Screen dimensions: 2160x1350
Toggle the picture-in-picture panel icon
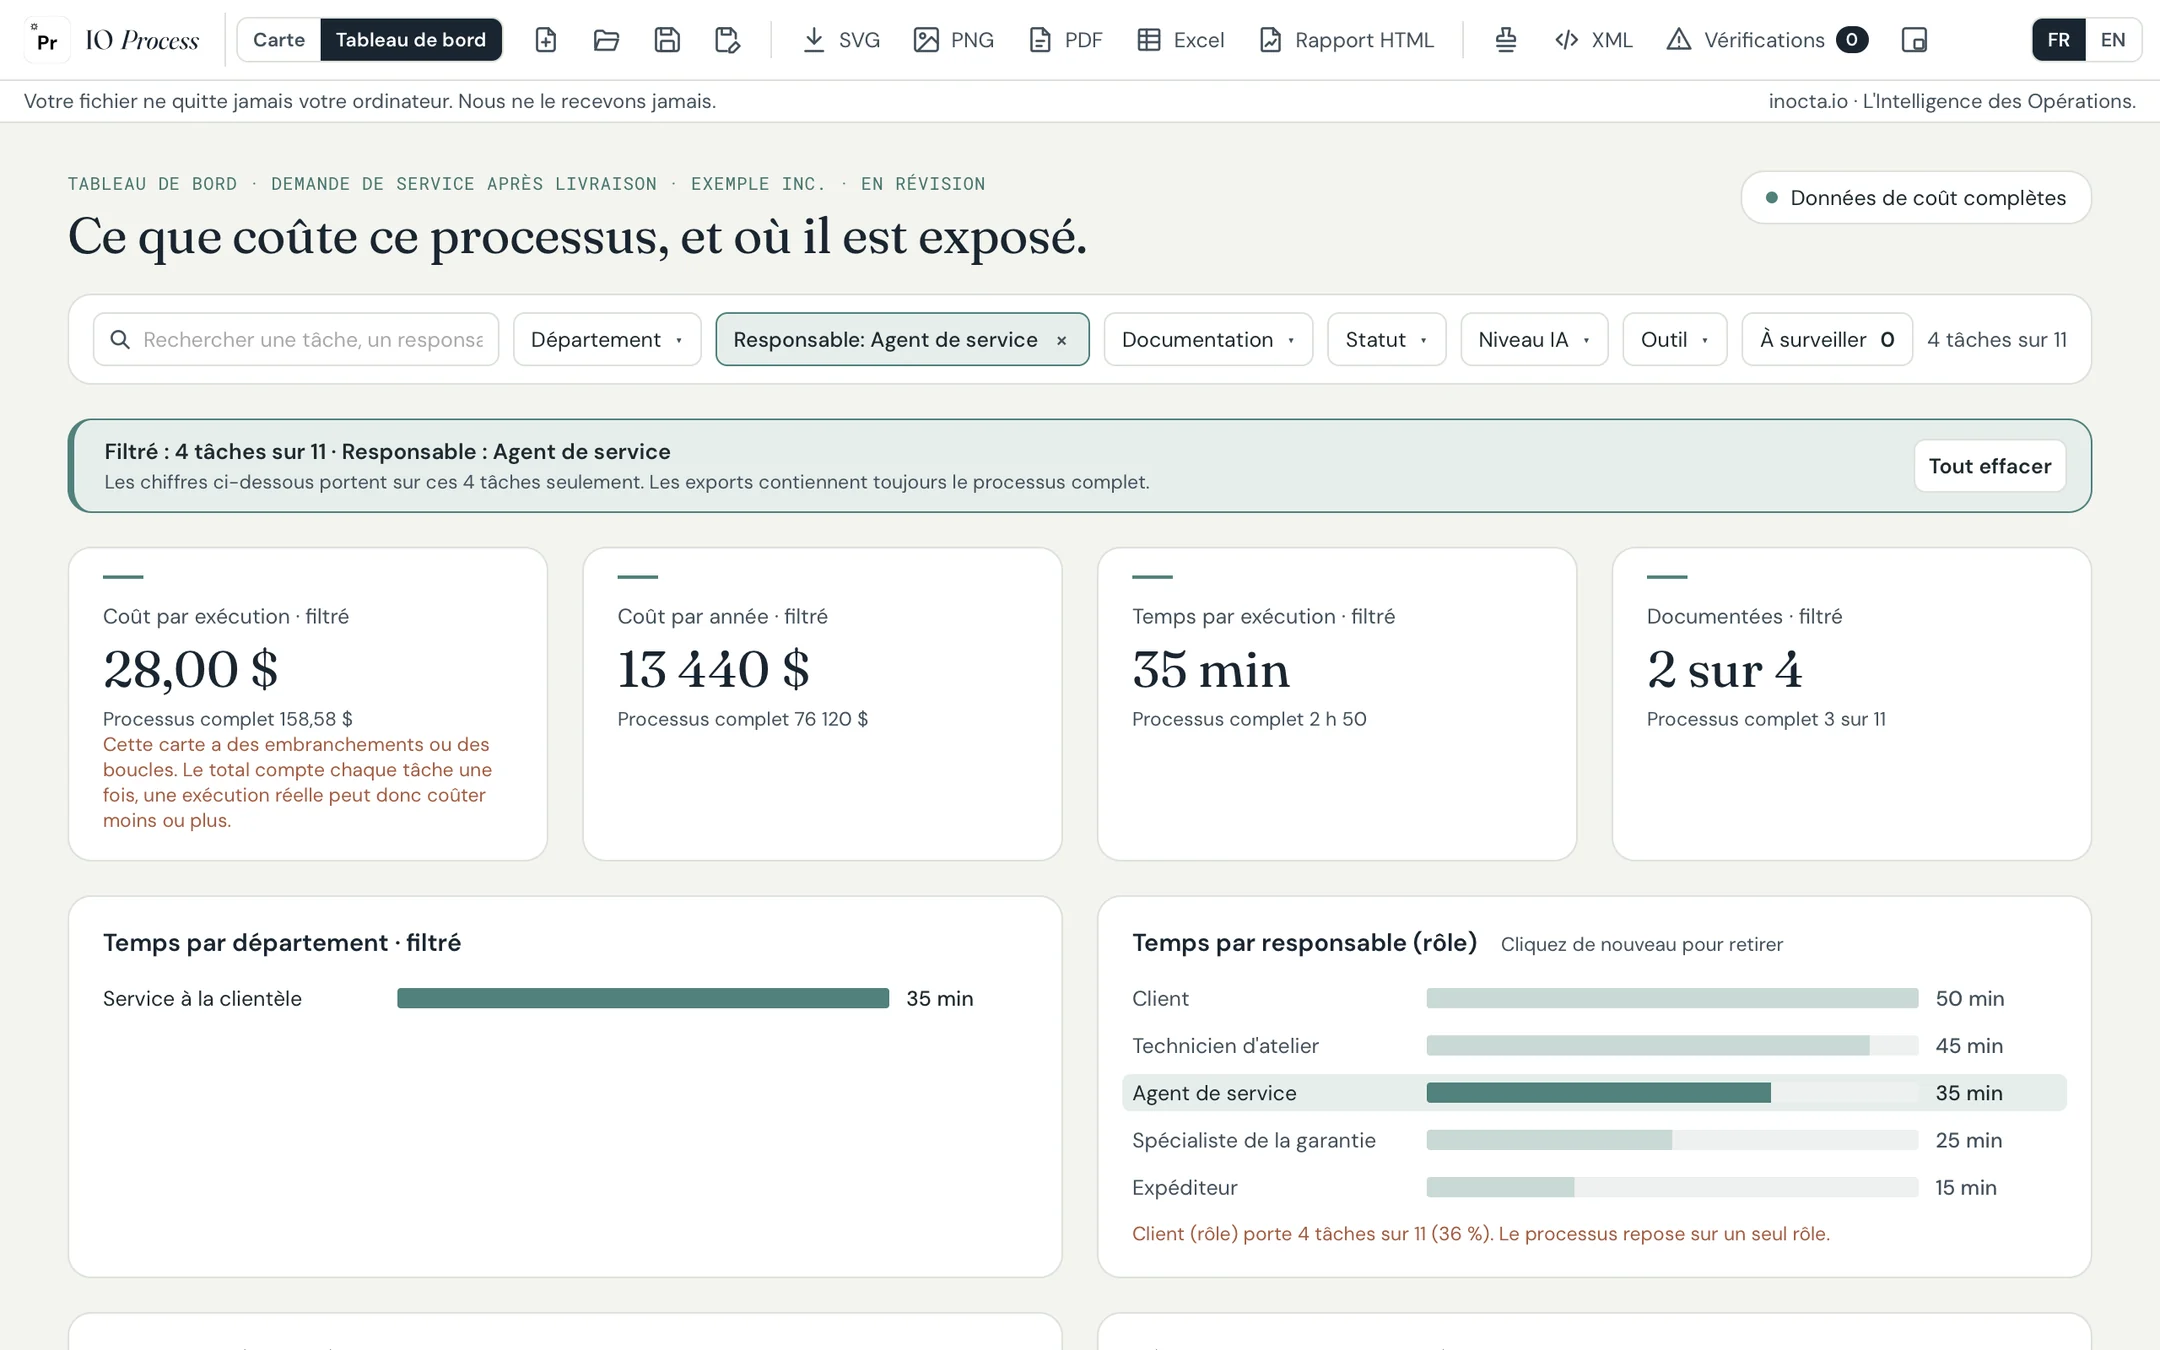[x=1914, y=40]
